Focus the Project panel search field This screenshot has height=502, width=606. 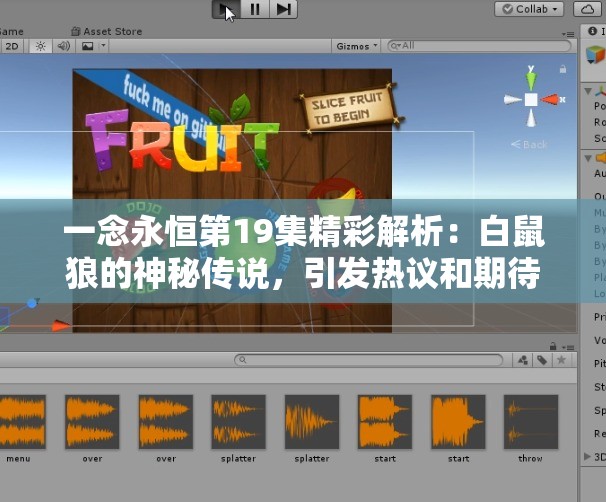(x=369, y=360)
